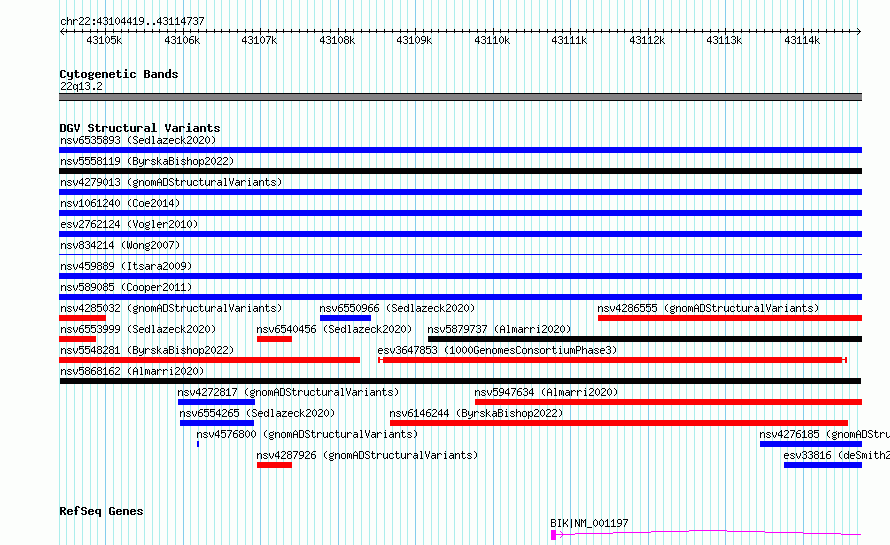Select the blue nsv6554265 variant bar
890x545 pixels.
click(x=217, y=423)
